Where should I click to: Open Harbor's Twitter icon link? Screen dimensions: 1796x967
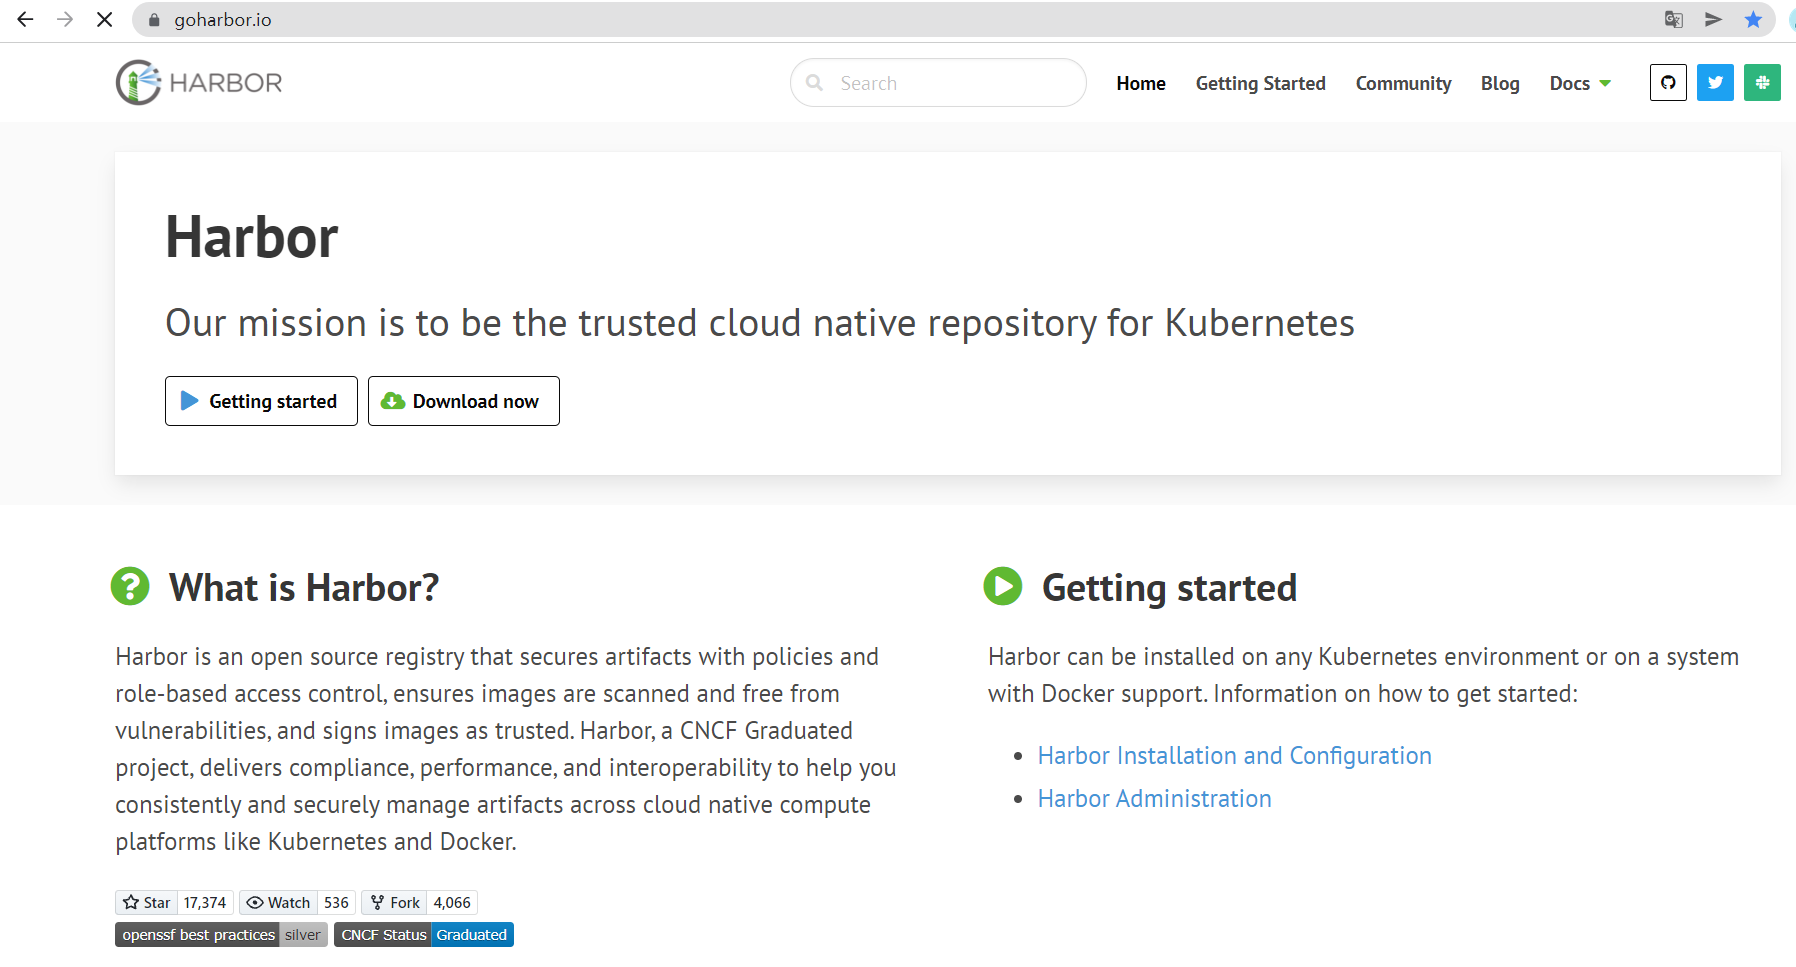point(1715,82)
